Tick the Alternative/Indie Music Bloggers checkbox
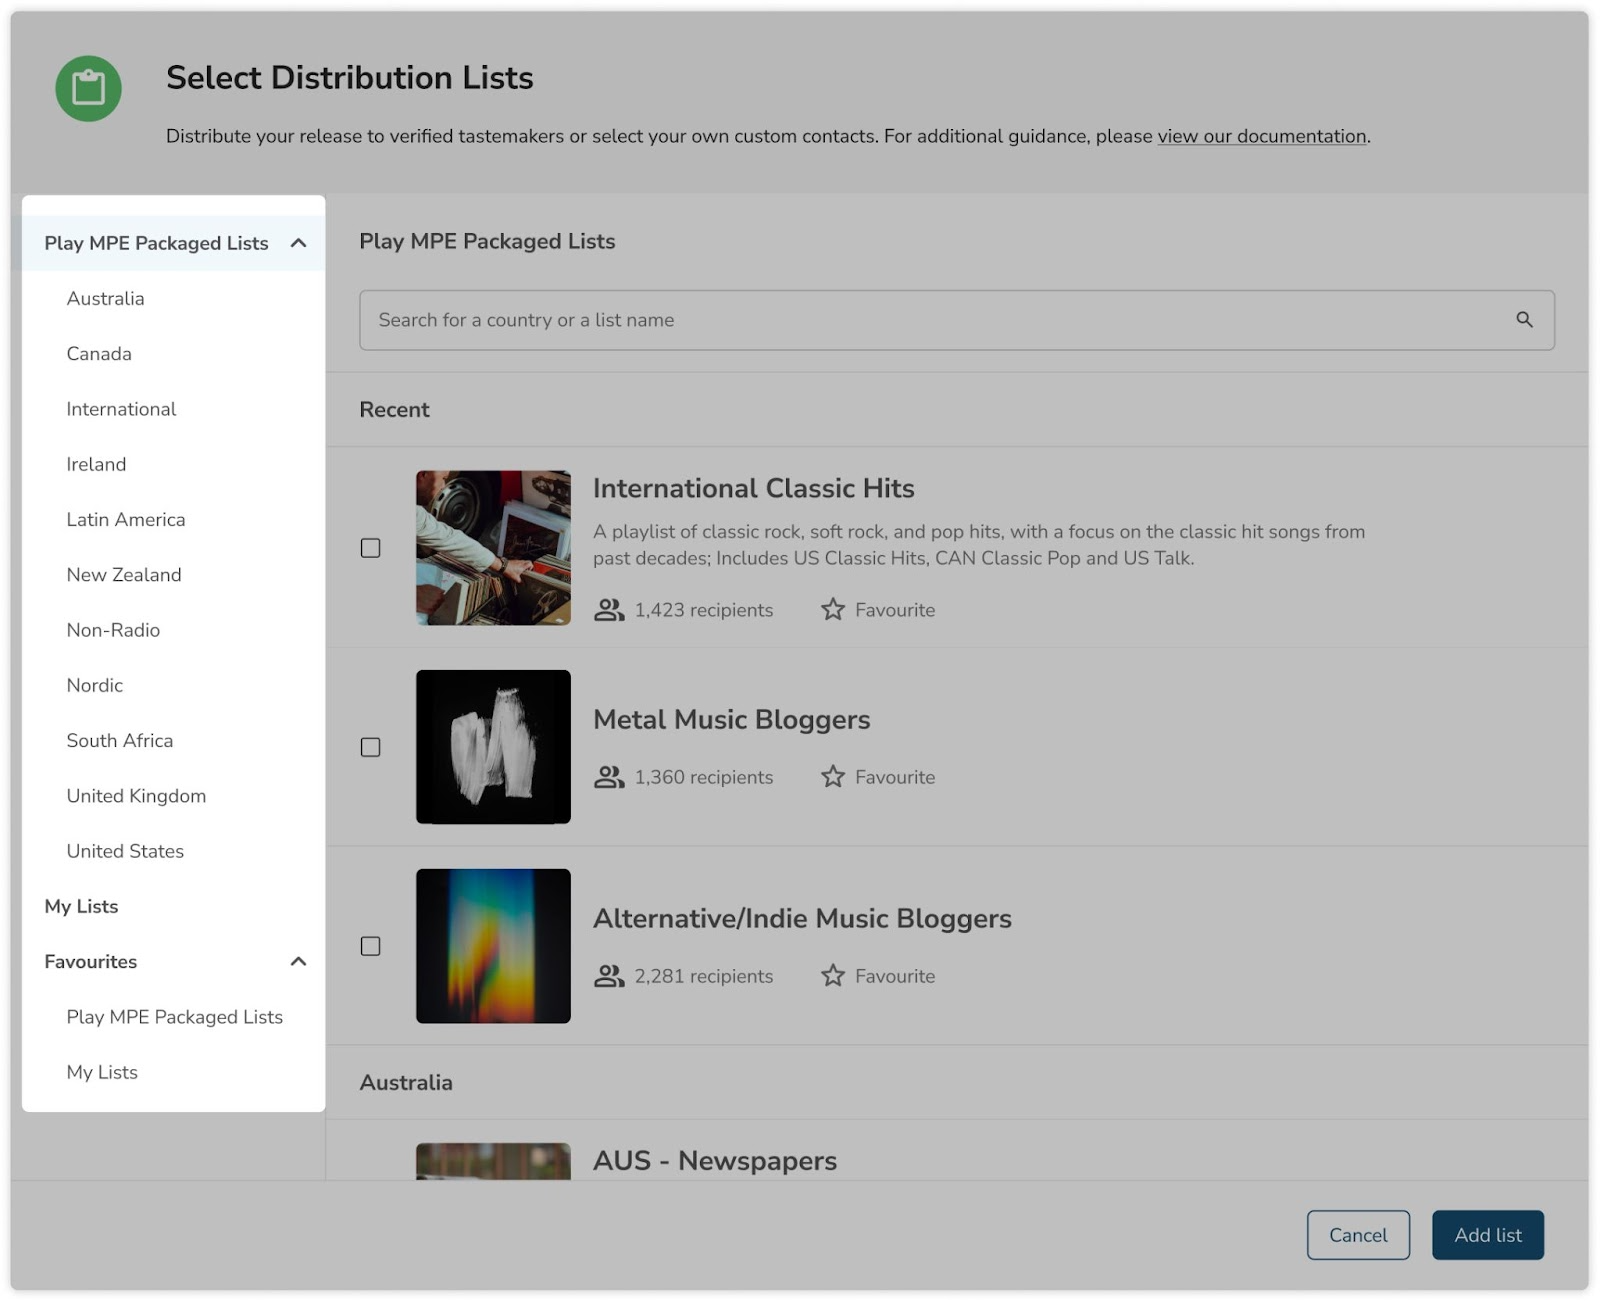Image resolution: width=1600 pixels, height=1302 pixels. point(370,946)
